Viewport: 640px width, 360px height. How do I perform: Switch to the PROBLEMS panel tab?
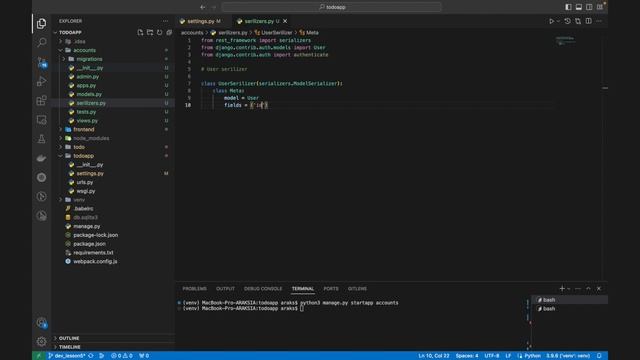click(194, 289)
